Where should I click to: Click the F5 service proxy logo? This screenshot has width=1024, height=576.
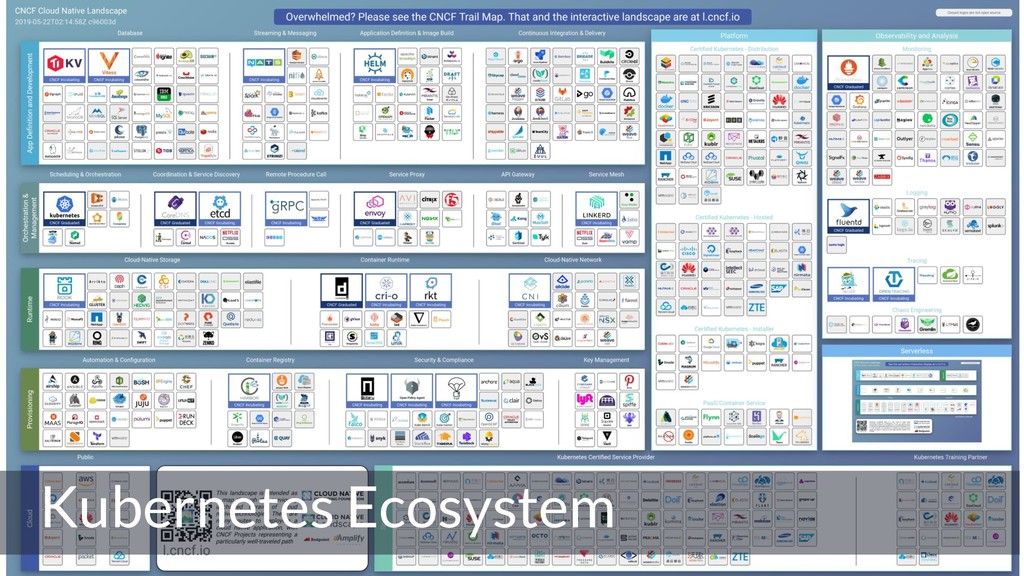click(451, 200)
